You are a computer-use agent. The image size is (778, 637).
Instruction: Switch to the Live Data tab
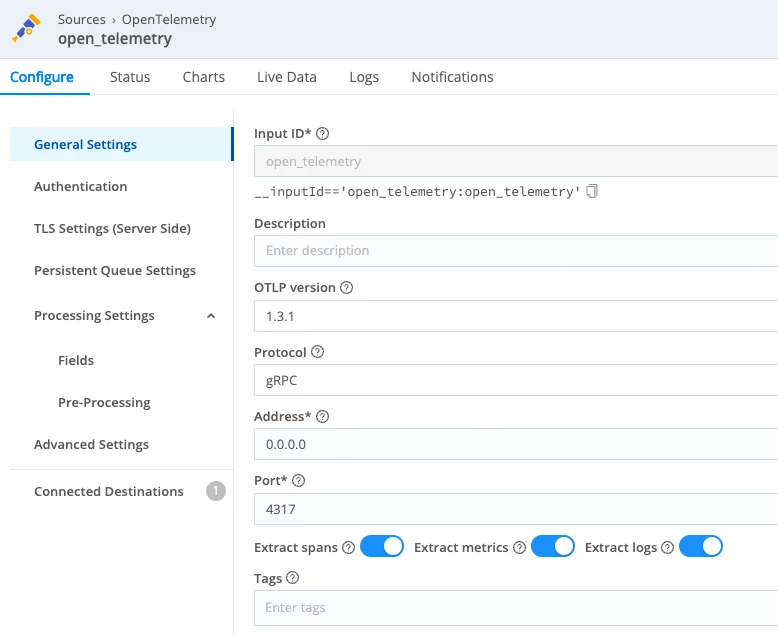287,77
